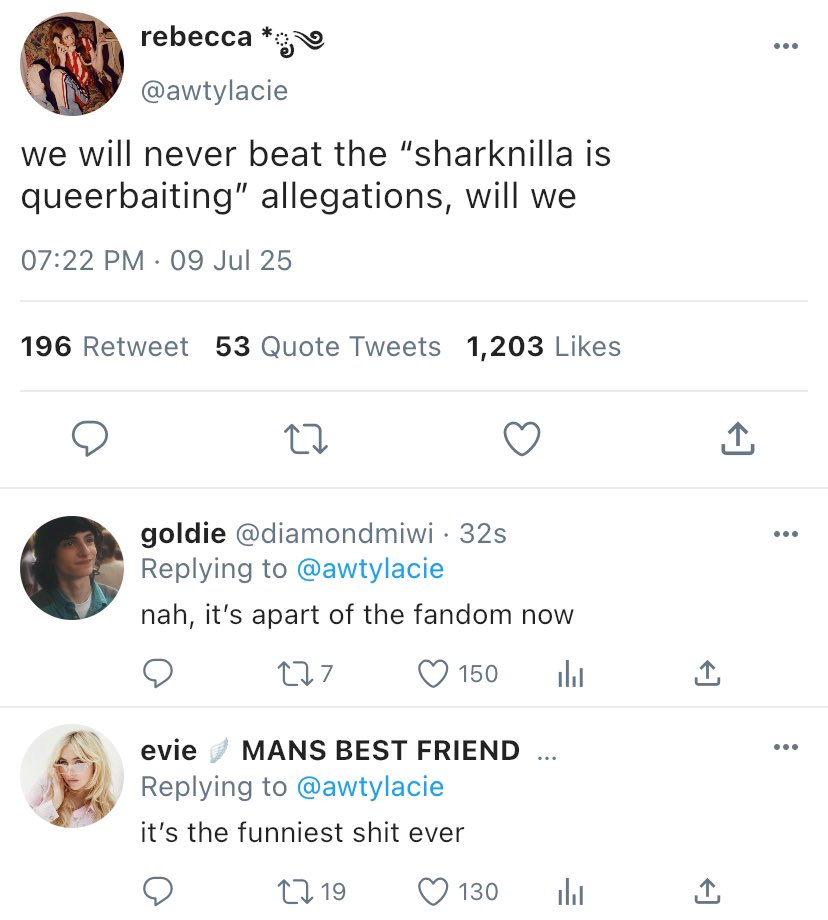828x920 pixels.
Task: Share goldie's reply
Action: [x=706, y=675]
